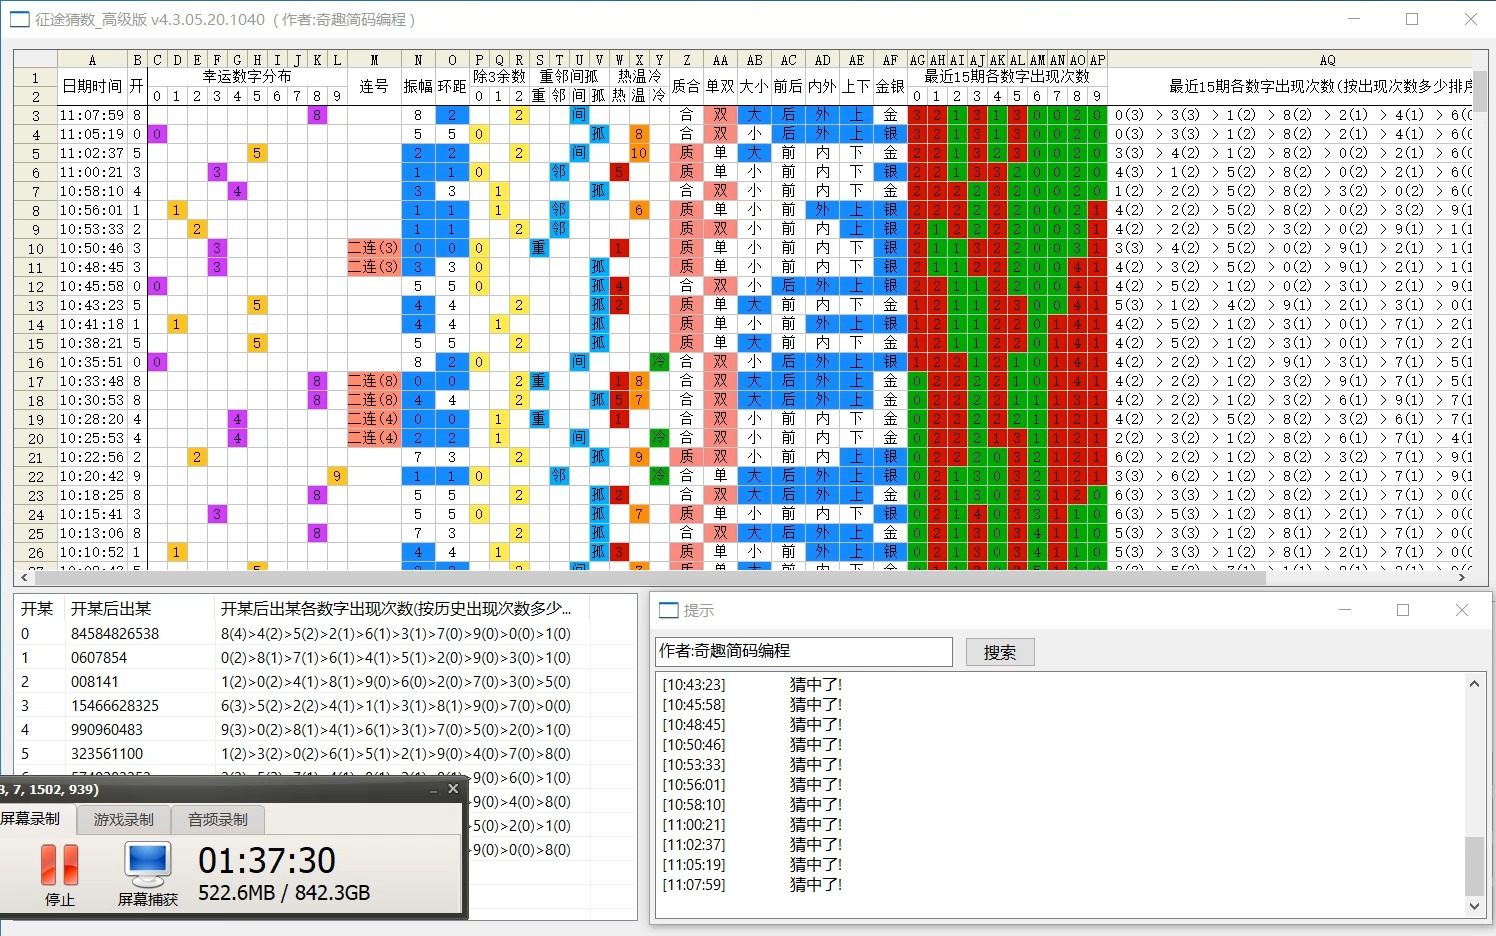This screenshot has width=1496, height=936.
Task: Click the grid's scroll-right arrow
Action: [1462, 577]
